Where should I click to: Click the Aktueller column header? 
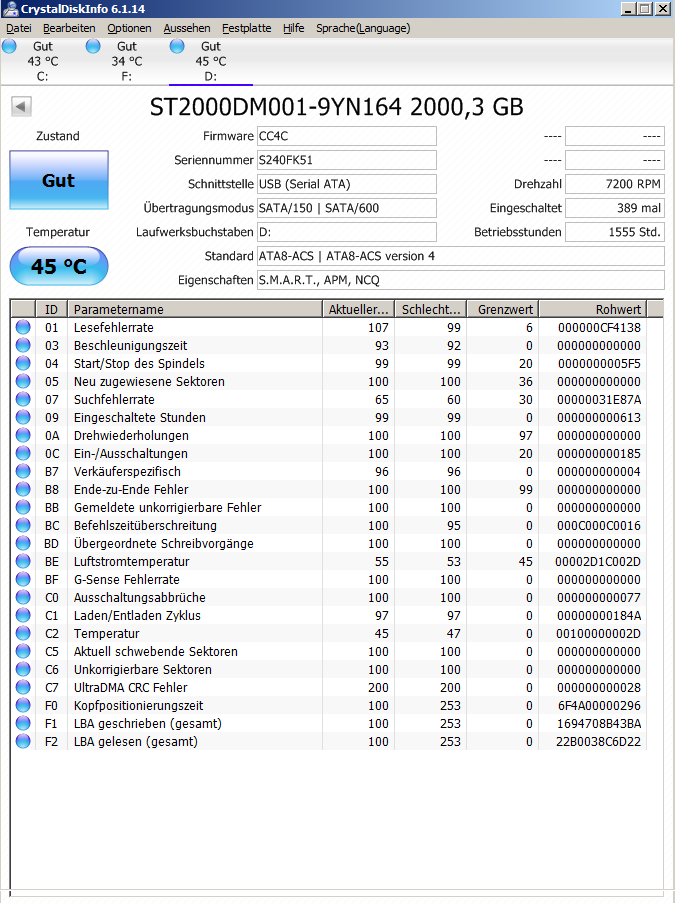click(x=358, y=309)
